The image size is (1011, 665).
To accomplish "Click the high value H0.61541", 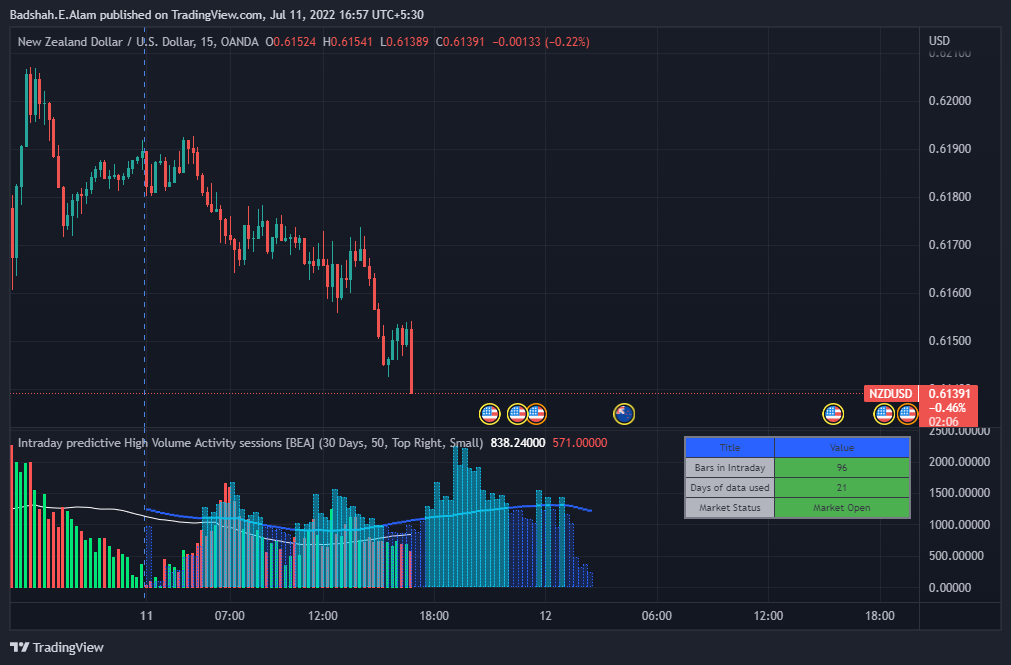I will tap(348, 42).
